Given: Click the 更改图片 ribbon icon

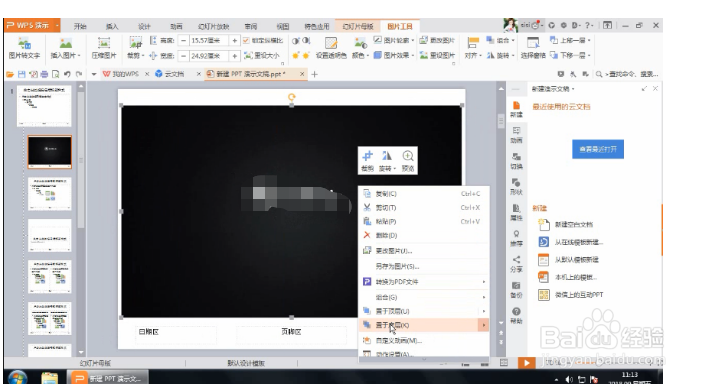Looking at the screenshot, I should click(437, 40).
